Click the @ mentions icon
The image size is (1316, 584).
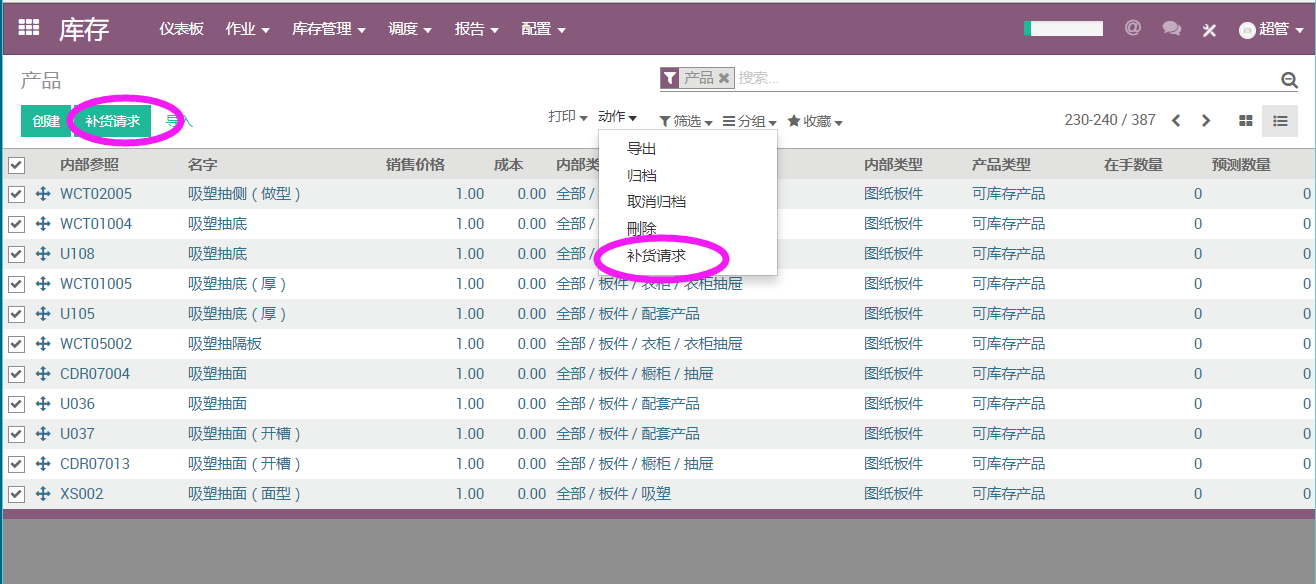point(1133,28)
